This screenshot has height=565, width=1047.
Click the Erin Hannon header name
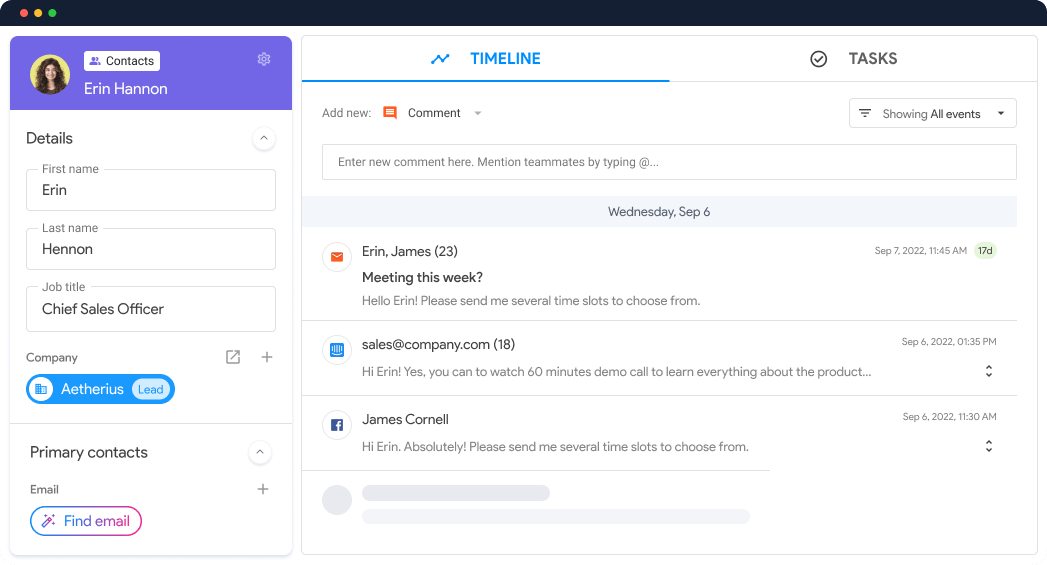pos(126,89)
